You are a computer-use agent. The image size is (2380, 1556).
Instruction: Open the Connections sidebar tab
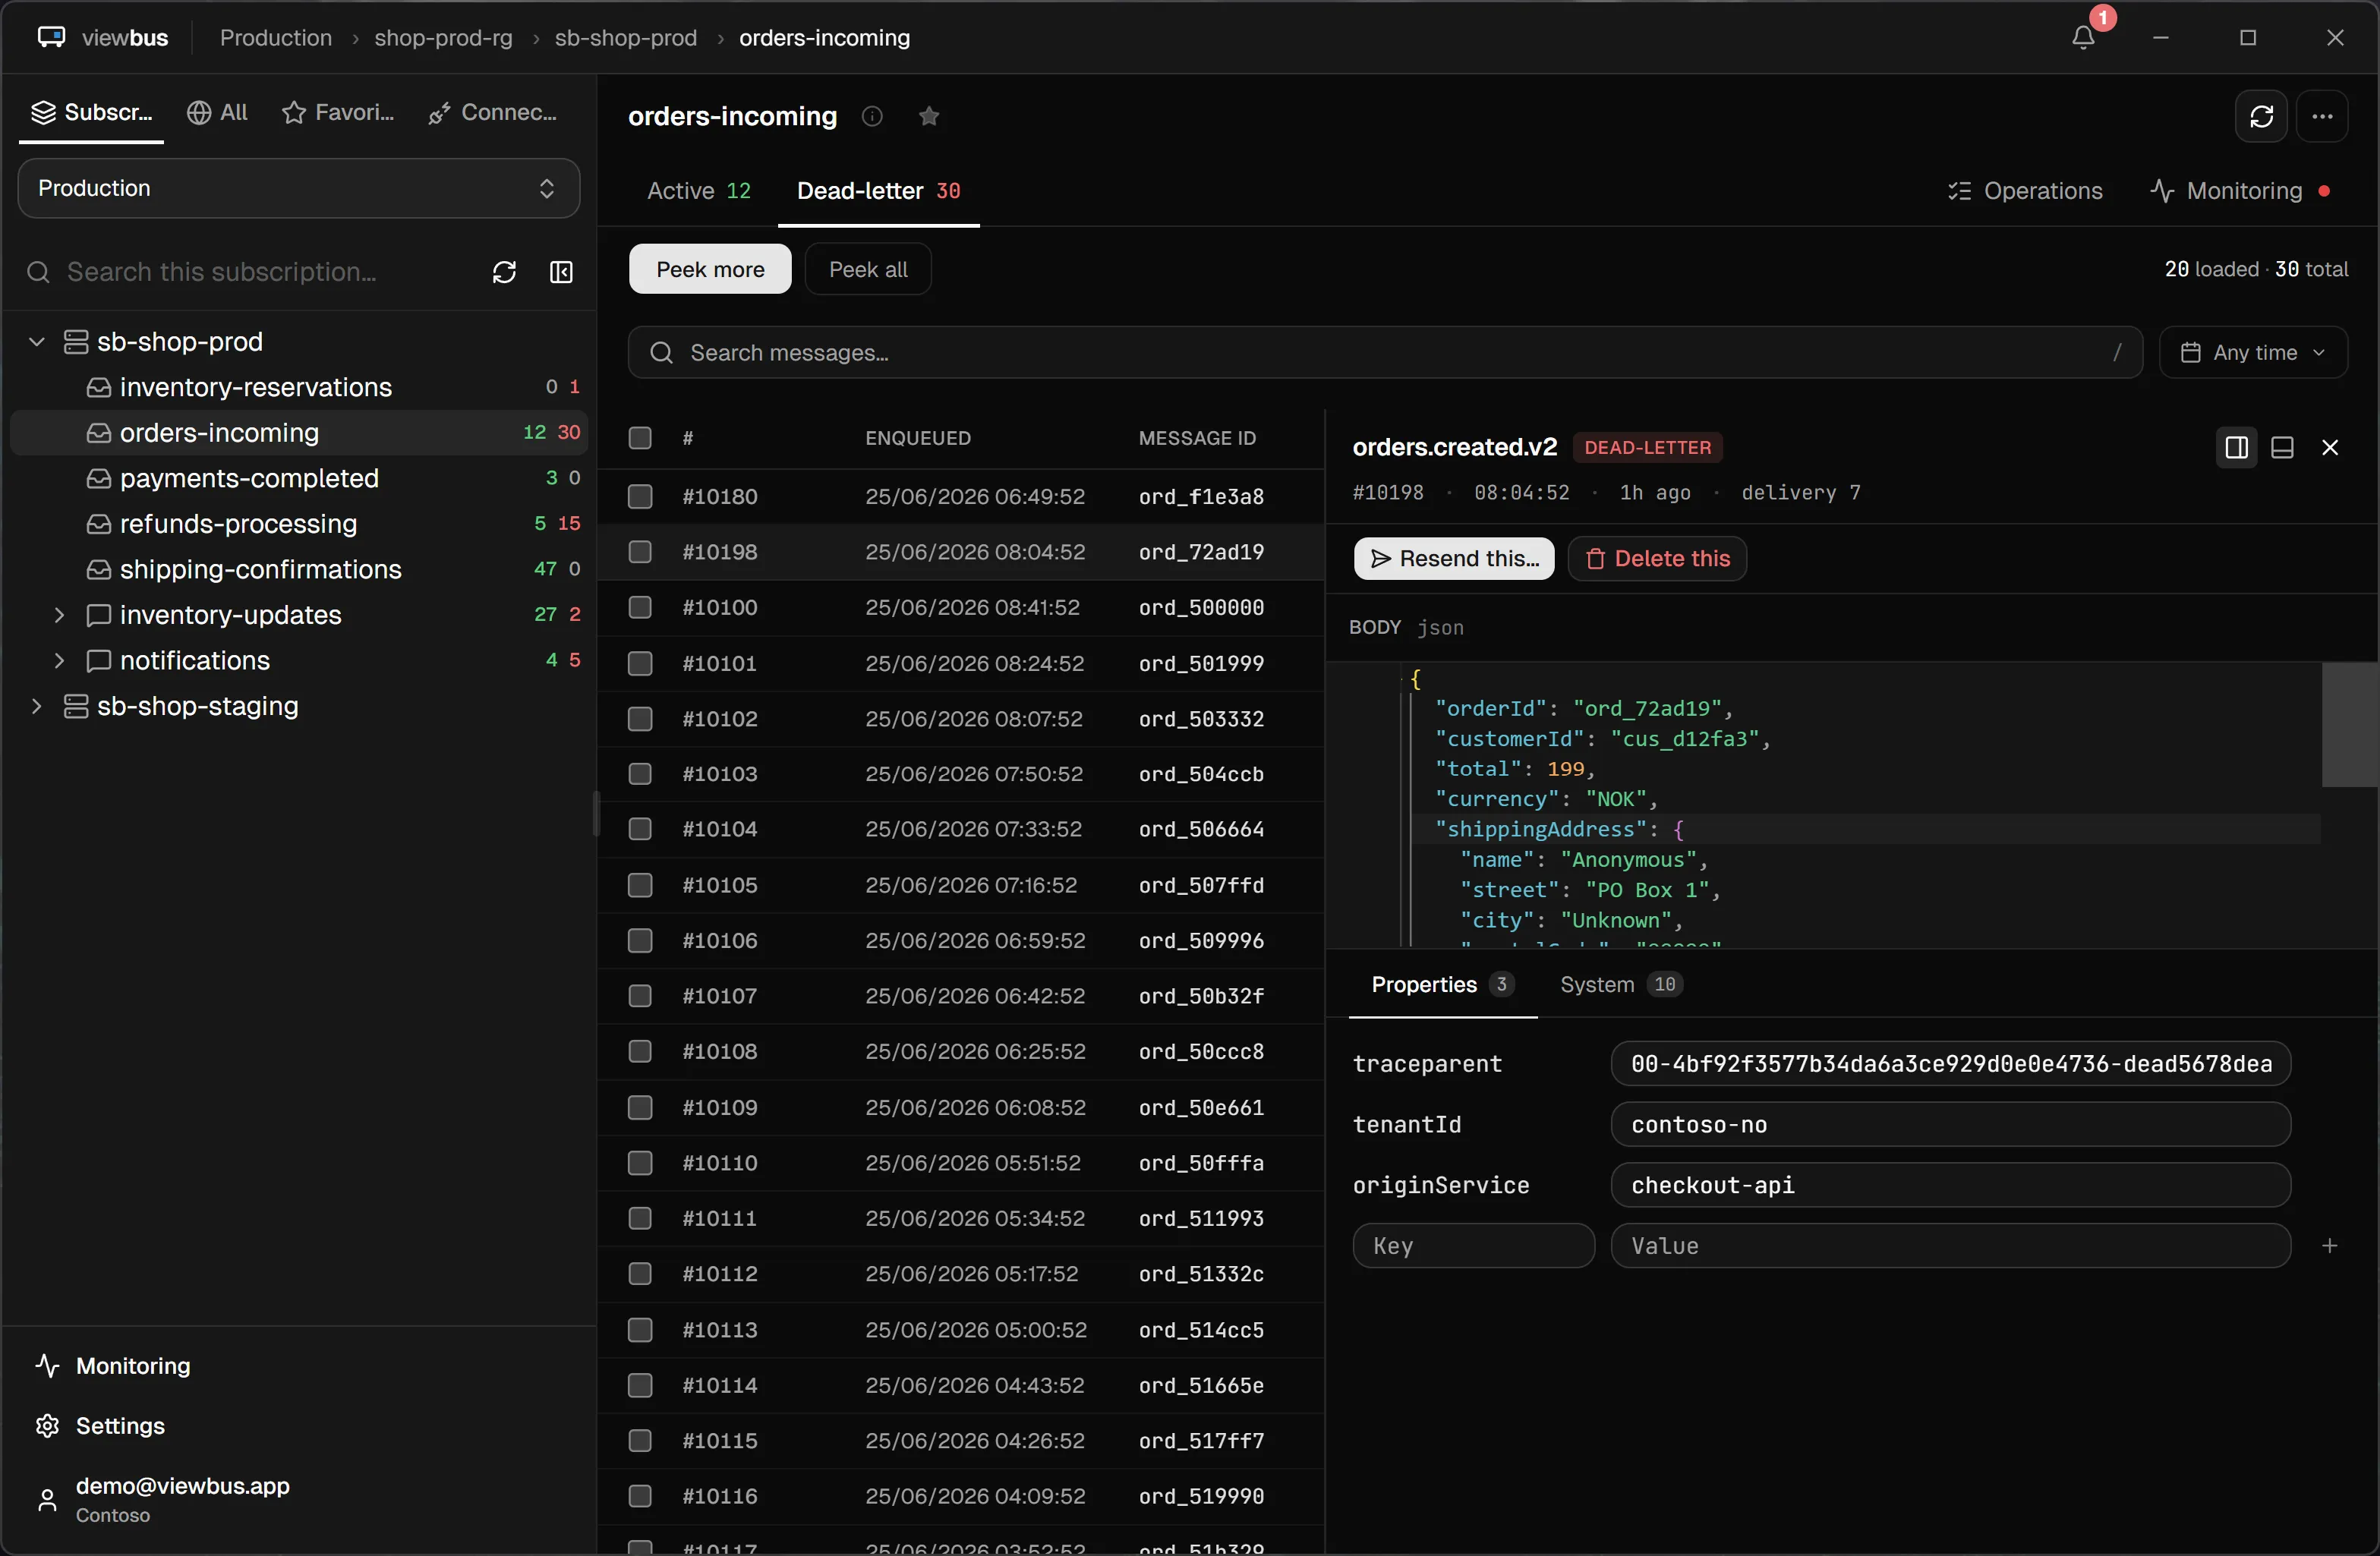(x=492, y=113)
